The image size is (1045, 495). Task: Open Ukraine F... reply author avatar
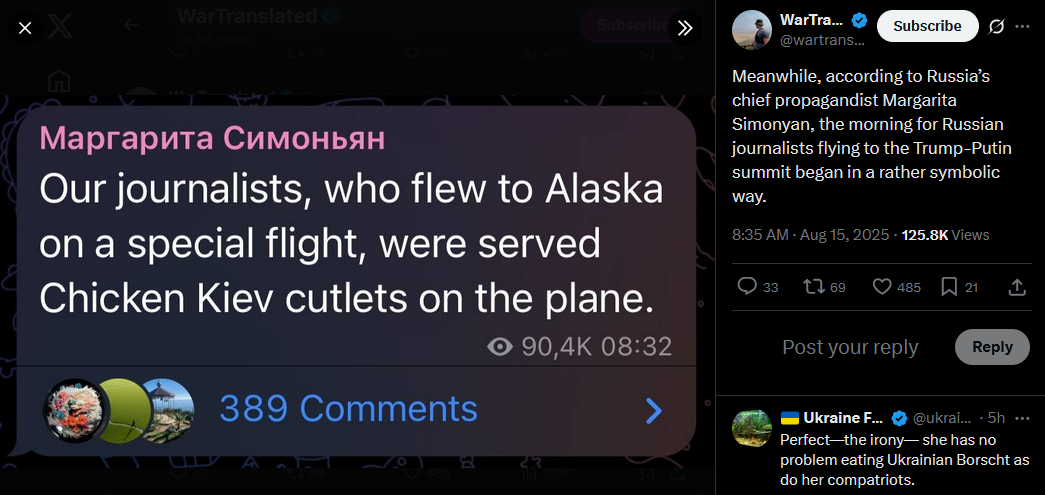pyautogui.click(x=752, y=428)
